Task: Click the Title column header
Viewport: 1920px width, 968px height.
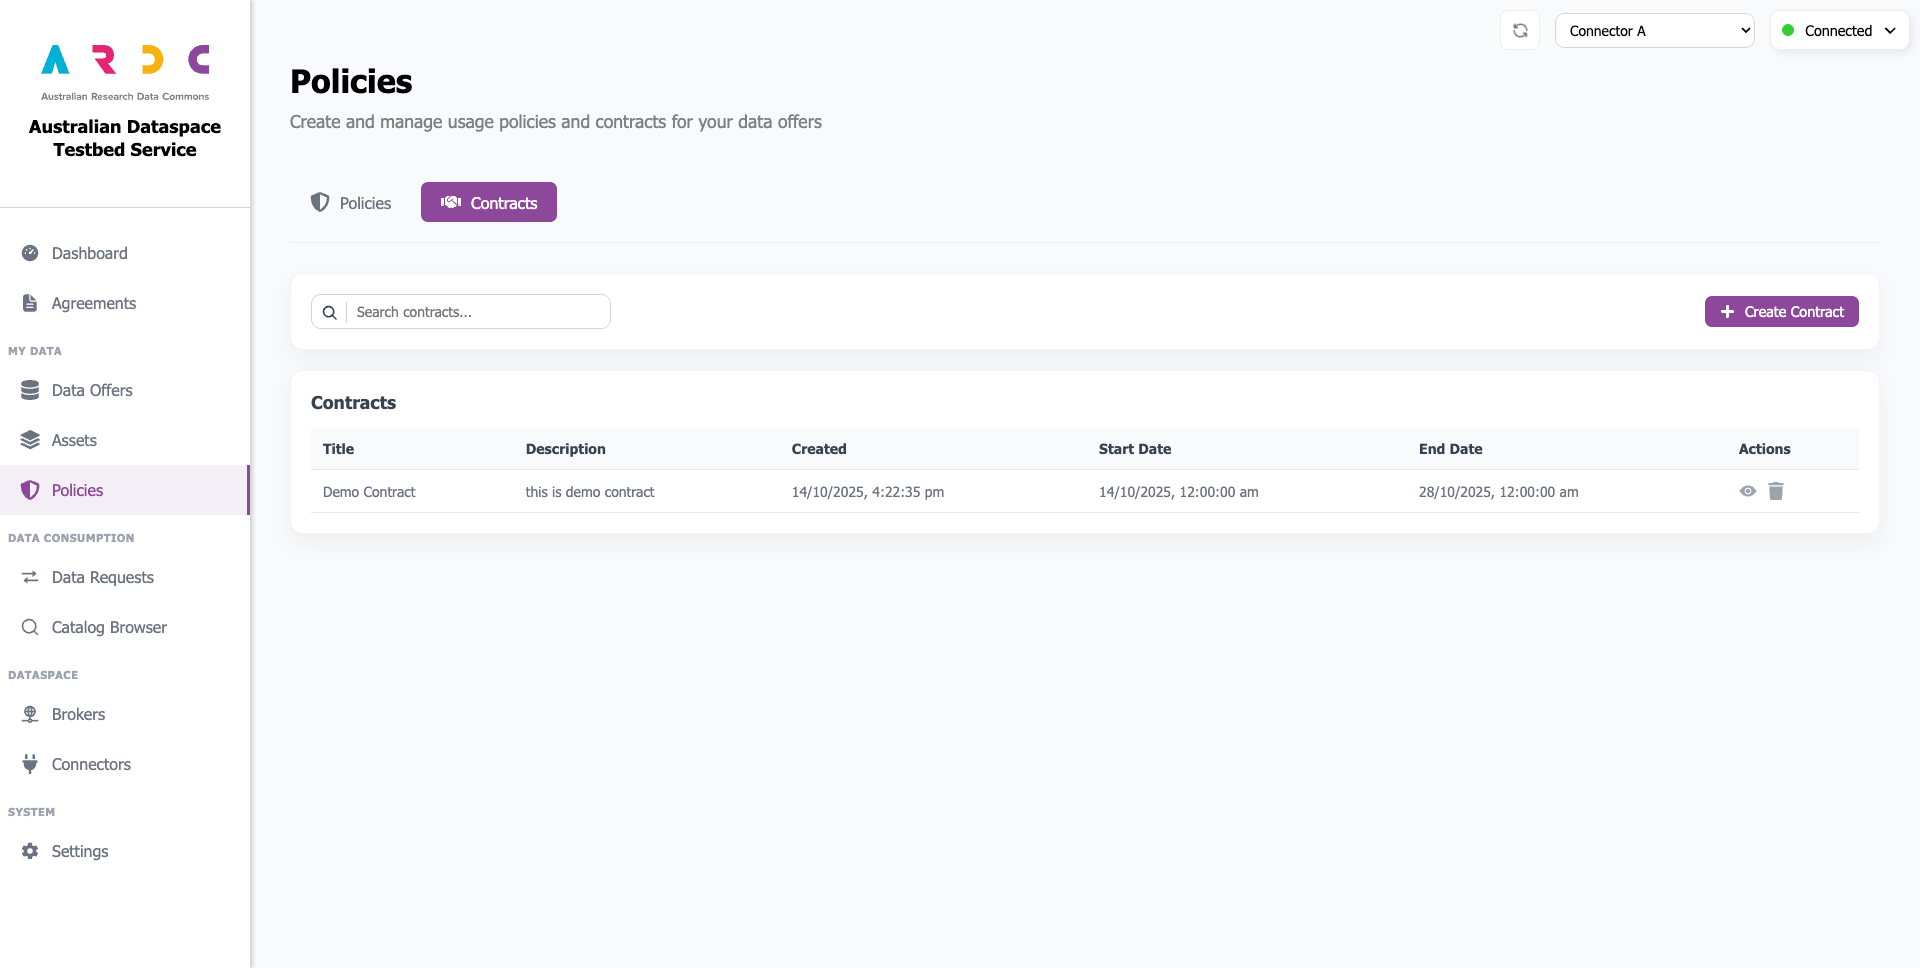Action: pos(338,449)
